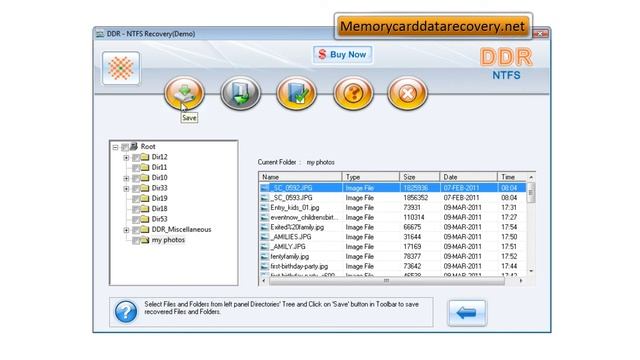This screenshot has width=640, height=360.
Task: Click the Dir53 folder icon
Action: pos(144,219)
